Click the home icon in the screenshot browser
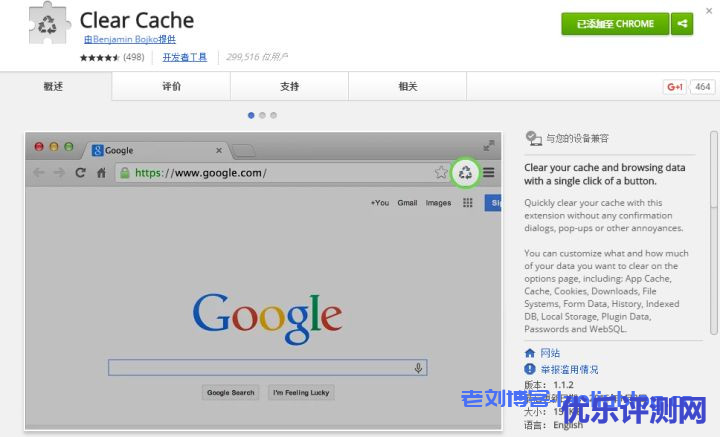The width and height of the screenshot is (720, 437). (x=101, y=173)
